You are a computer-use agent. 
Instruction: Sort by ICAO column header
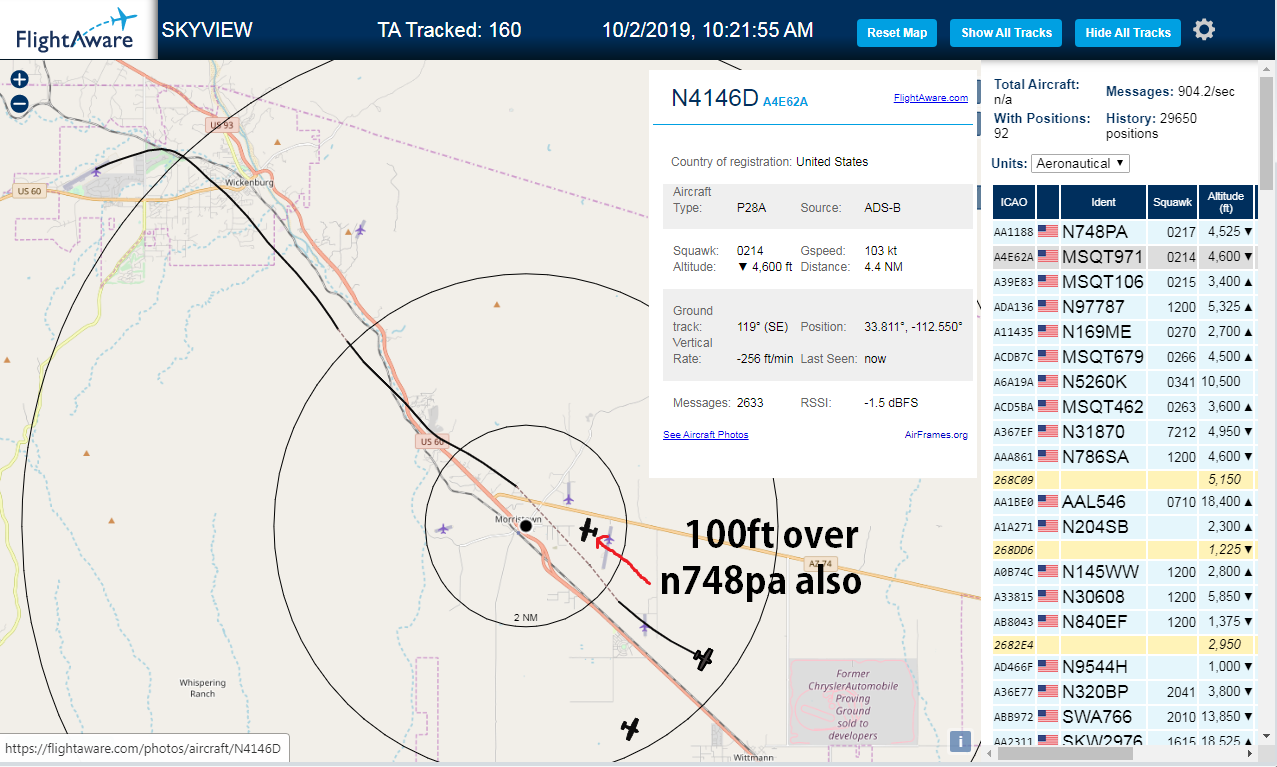tap(1014, 202)
